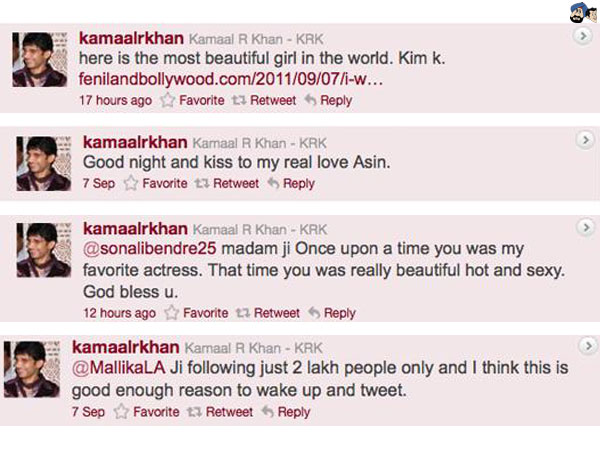Click the star icon on the Asin tweet

coord(131,184)
